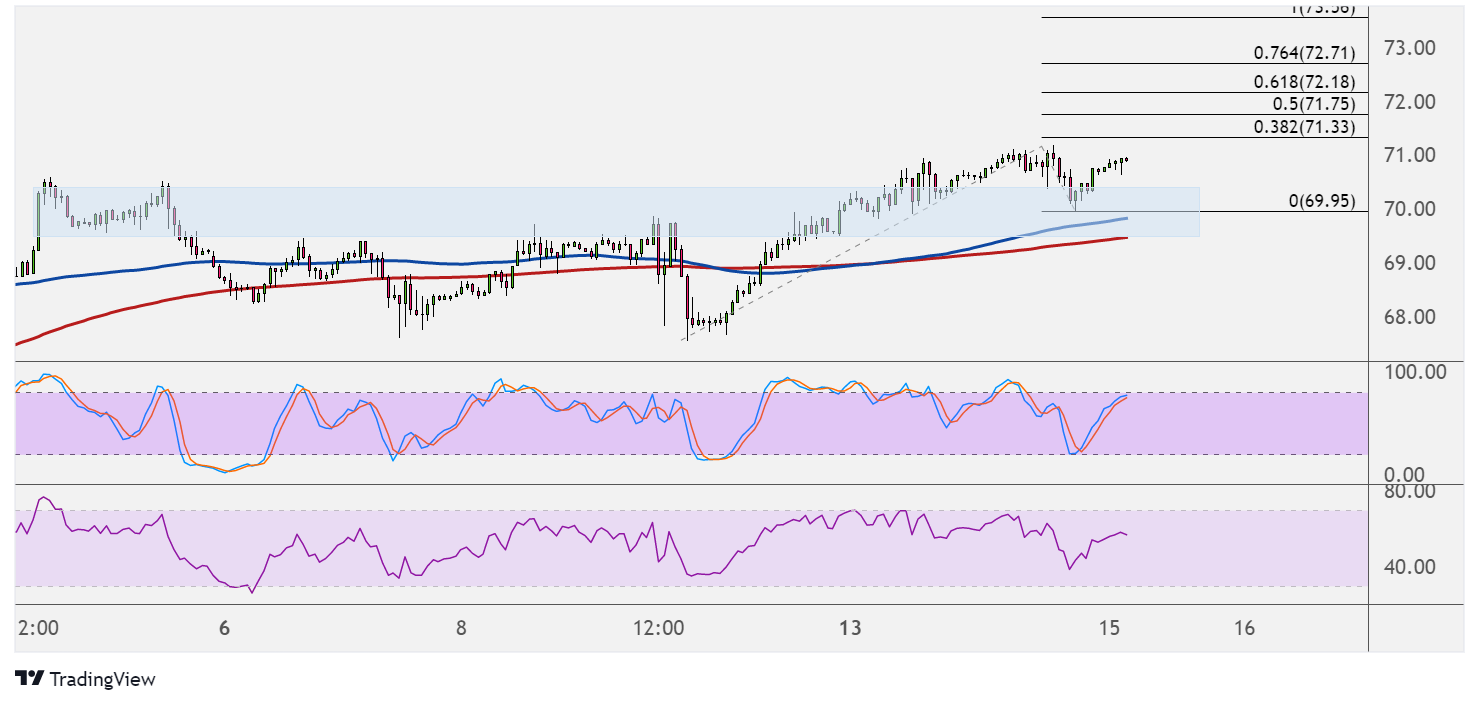The width and height of the screenshot is (1479, 705).
Task: Select the 0.382(71.33) Fibonacci level label
Action: click(x=1304, y=127)
